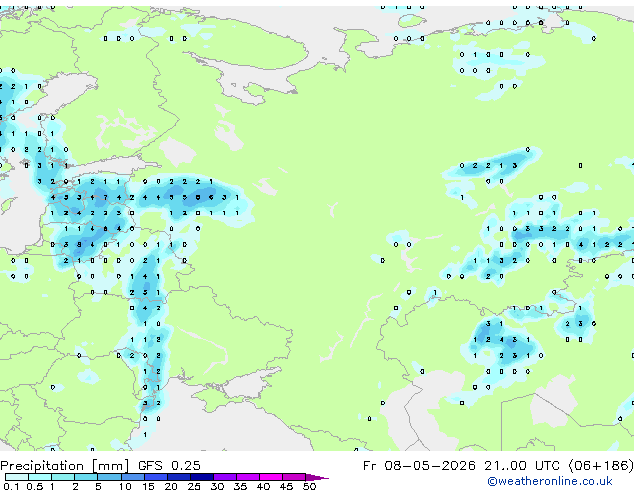Click the '0.5' legend value label
634x490 pixels.
pyautogui.click(x=35, y=486)
